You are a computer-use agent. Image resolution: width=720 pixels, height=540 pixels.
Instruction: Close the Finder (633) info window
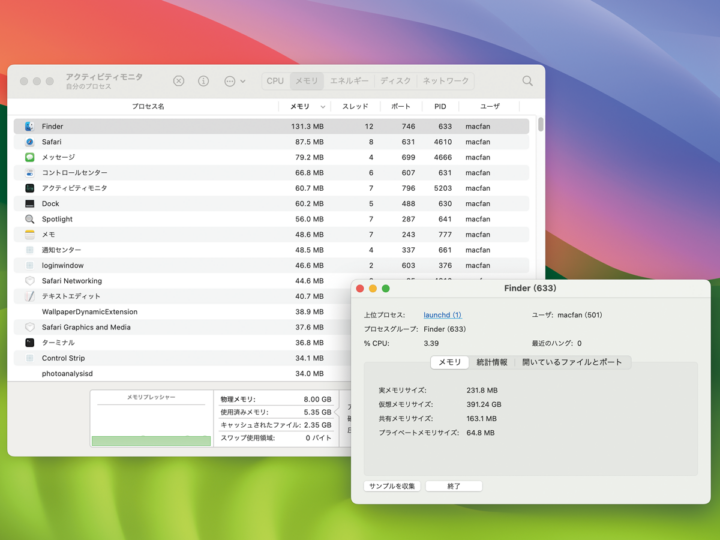click(360, 288)
